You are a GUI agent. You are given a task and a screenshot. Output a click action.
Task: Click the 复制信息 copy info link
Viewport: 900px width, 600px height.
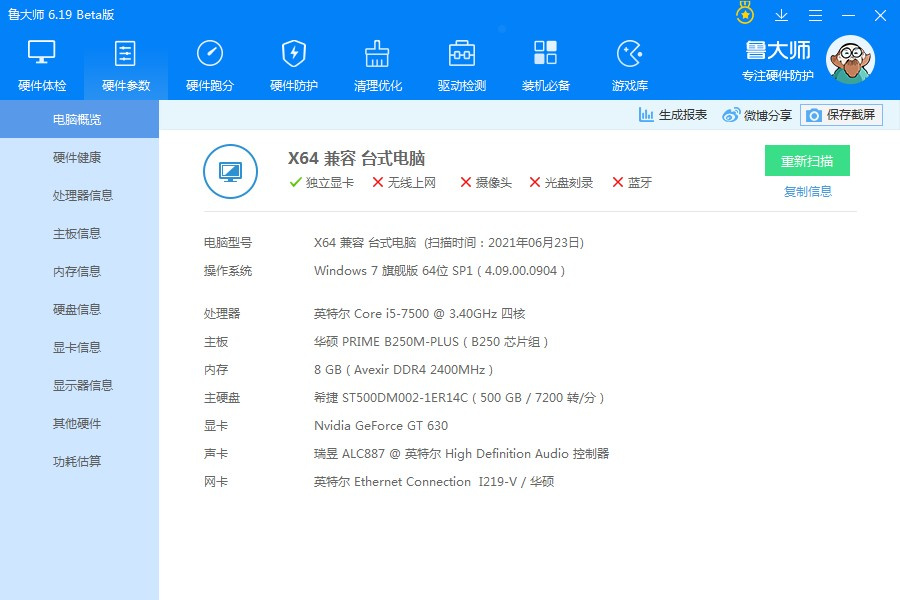point(808,191)
